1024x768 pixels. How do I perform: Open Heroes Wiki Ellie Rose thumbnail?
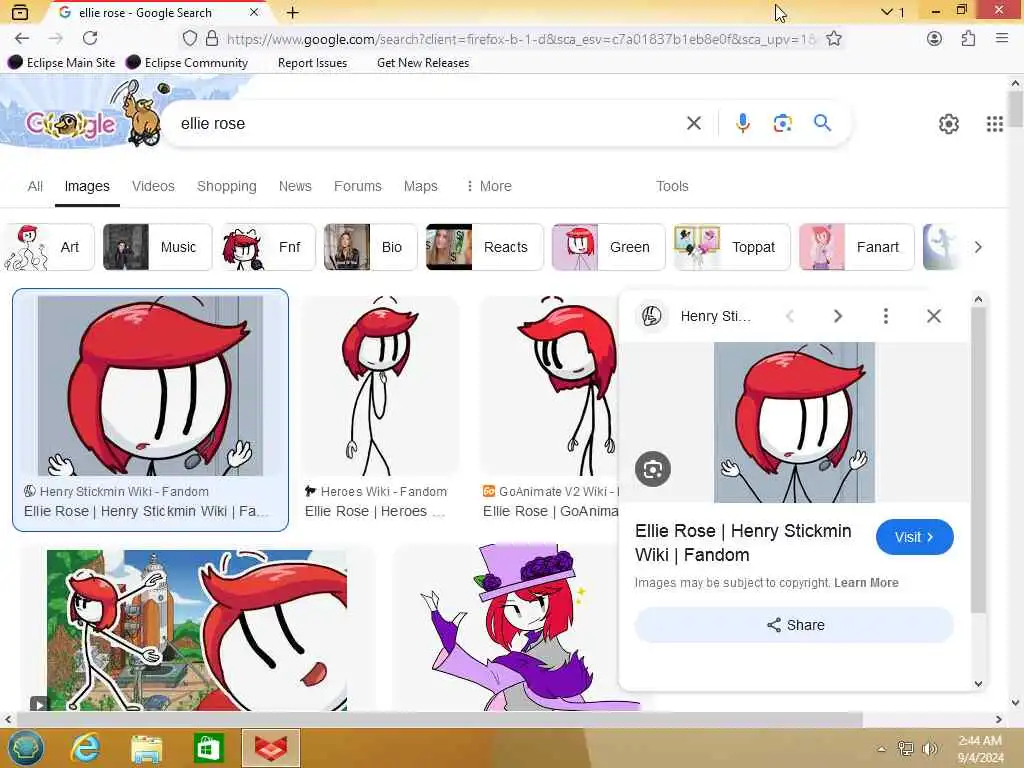tap(381, 385)
